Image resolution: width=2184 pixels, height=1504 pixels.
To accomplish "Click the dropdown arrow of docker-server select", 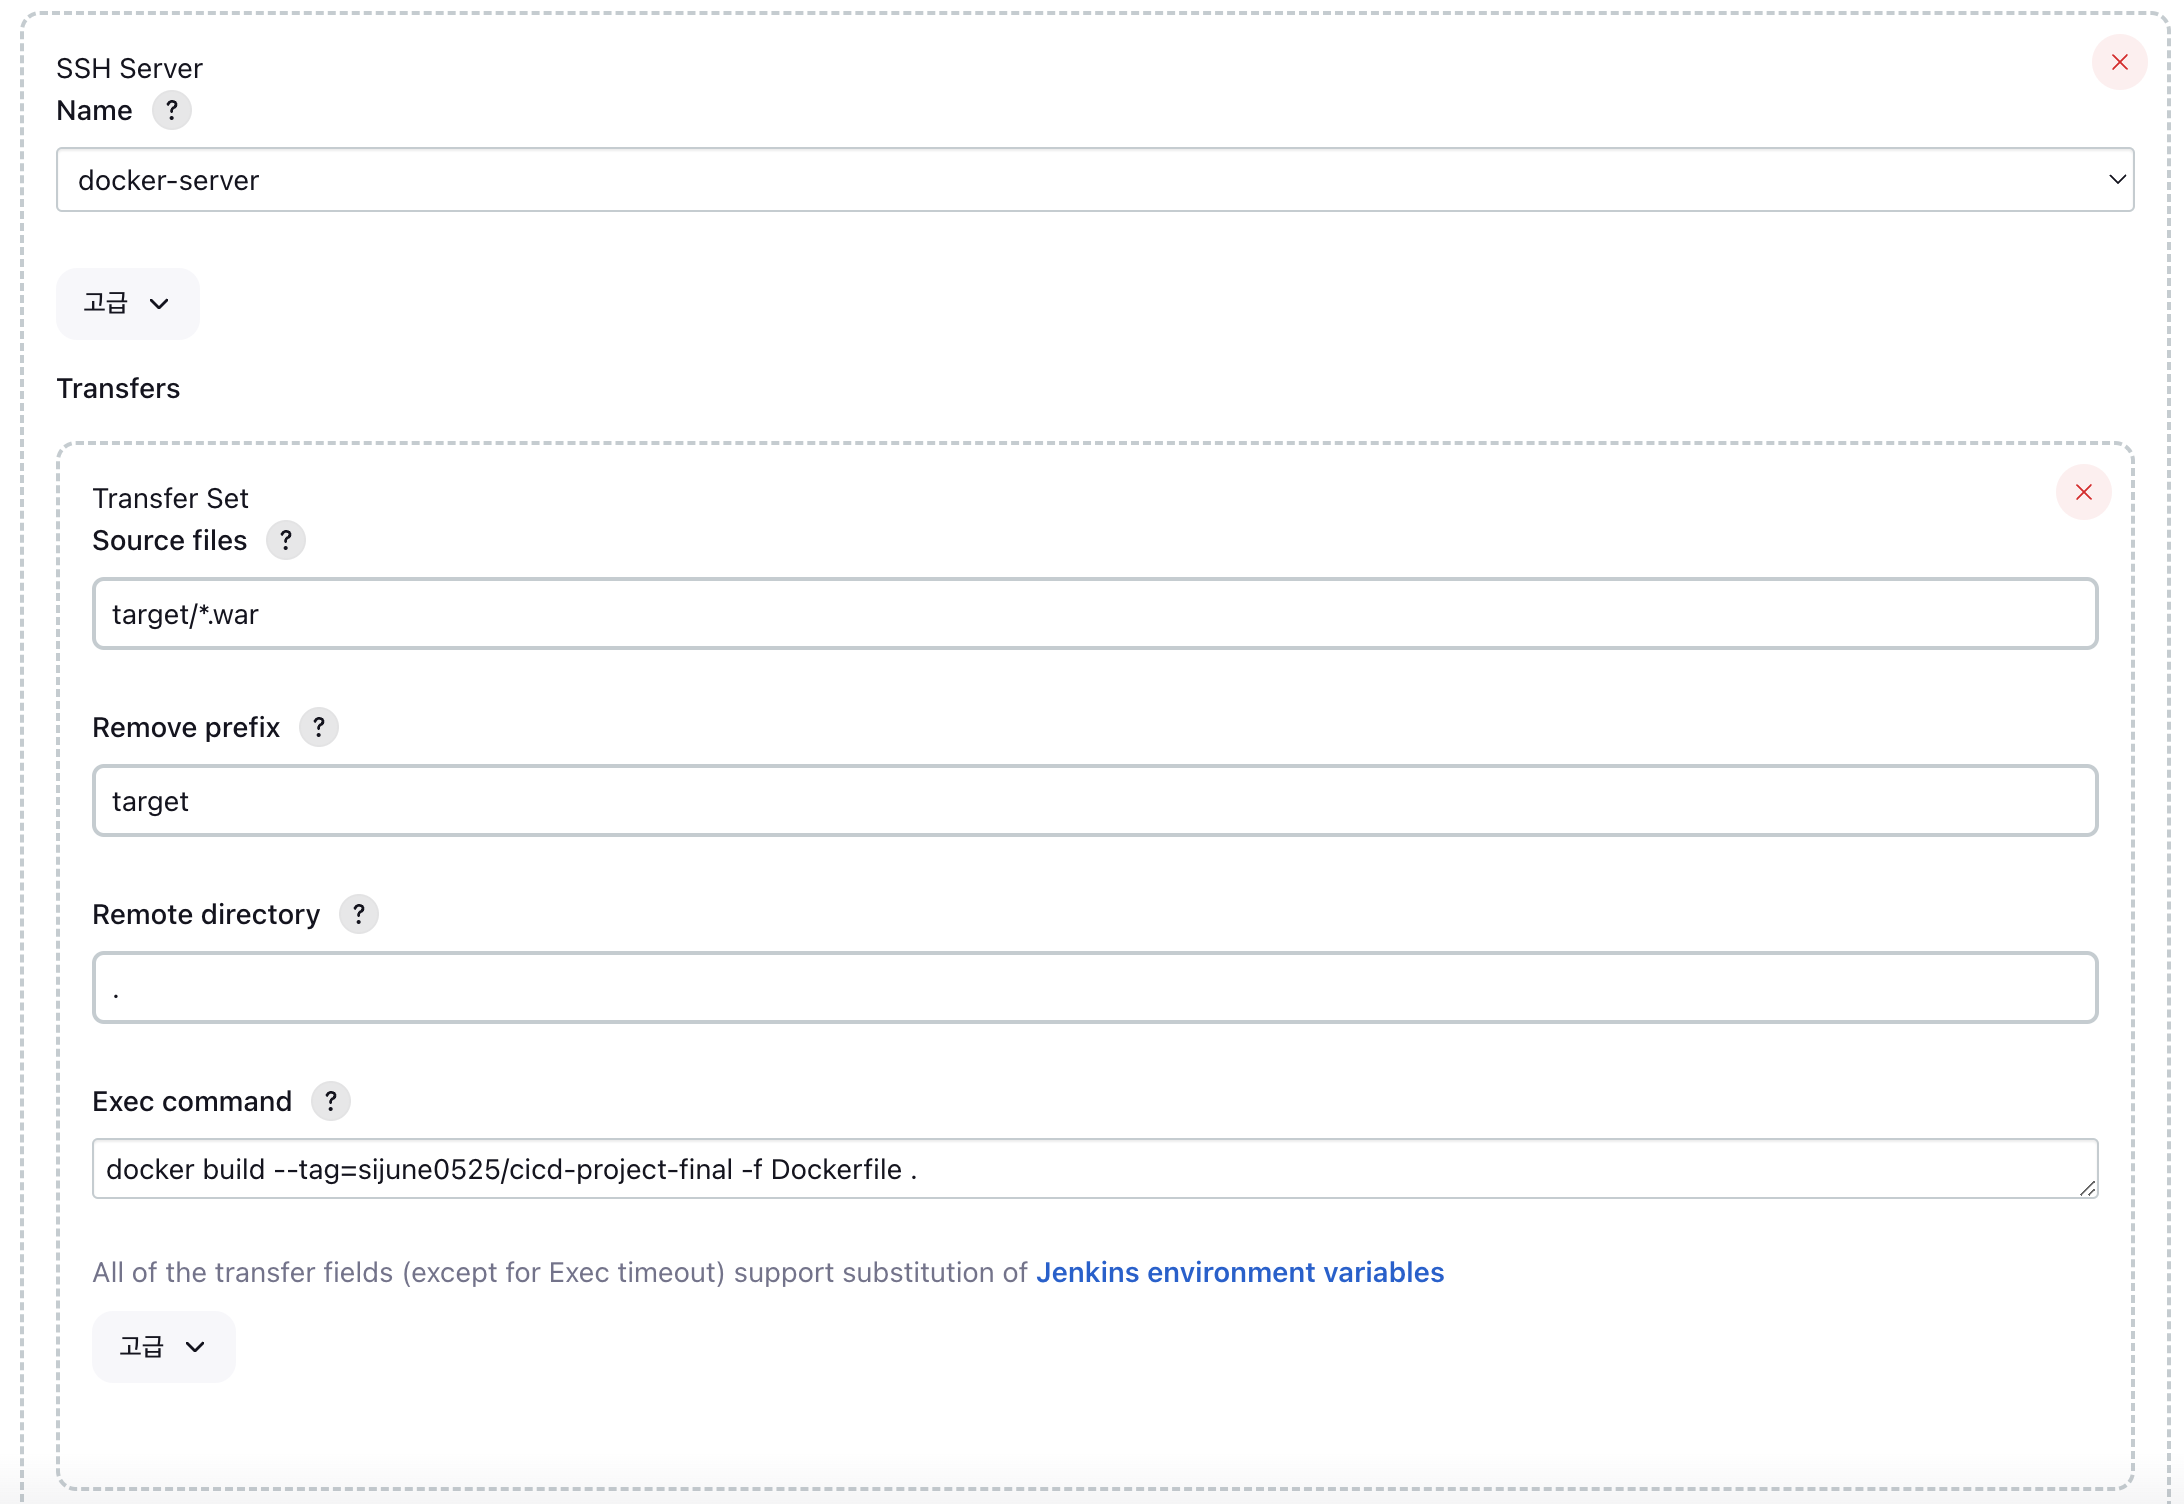I will click(2116, 180).
